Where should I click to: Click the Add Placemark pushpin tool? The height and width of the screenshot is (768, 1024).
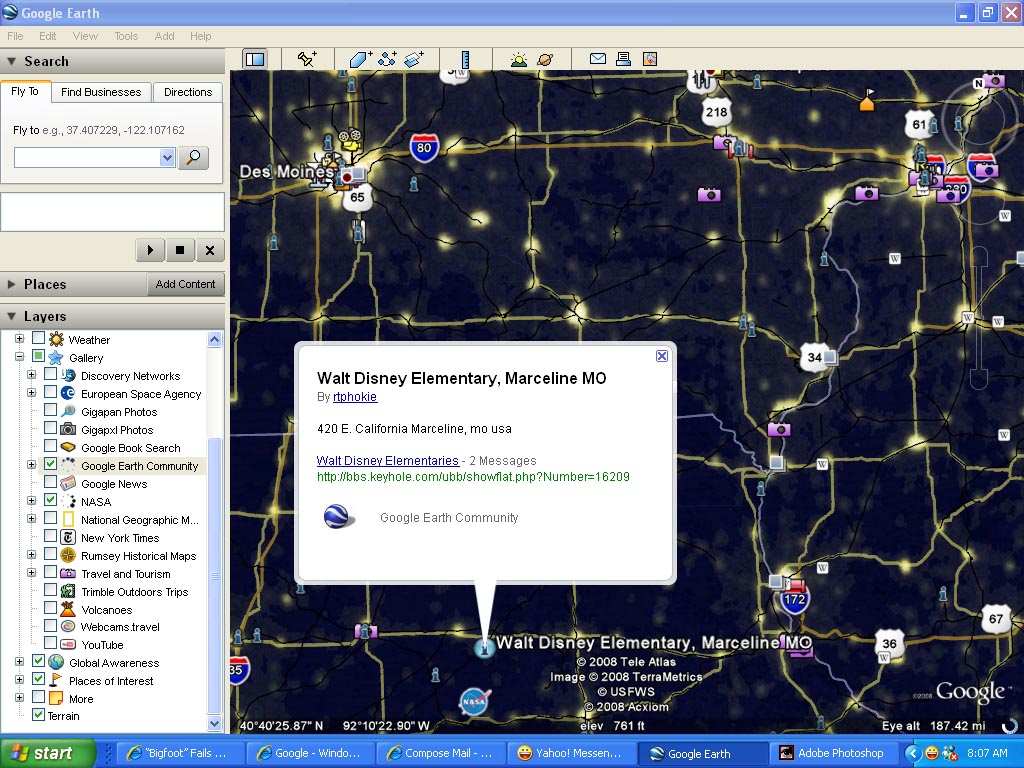(307, 59)
